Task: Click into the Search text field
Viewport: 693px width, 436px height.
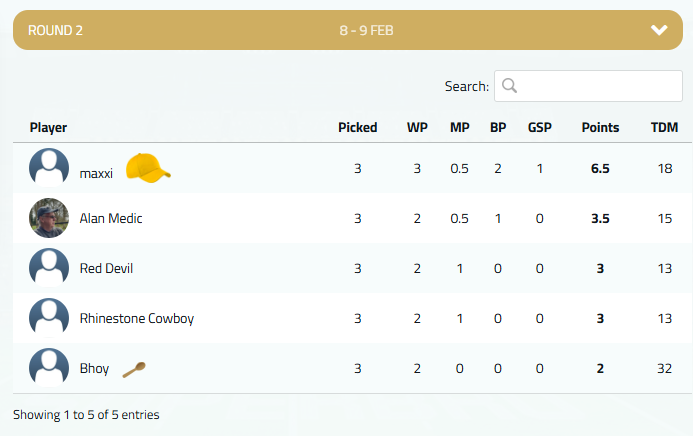Action: click(x=588, y=86)
